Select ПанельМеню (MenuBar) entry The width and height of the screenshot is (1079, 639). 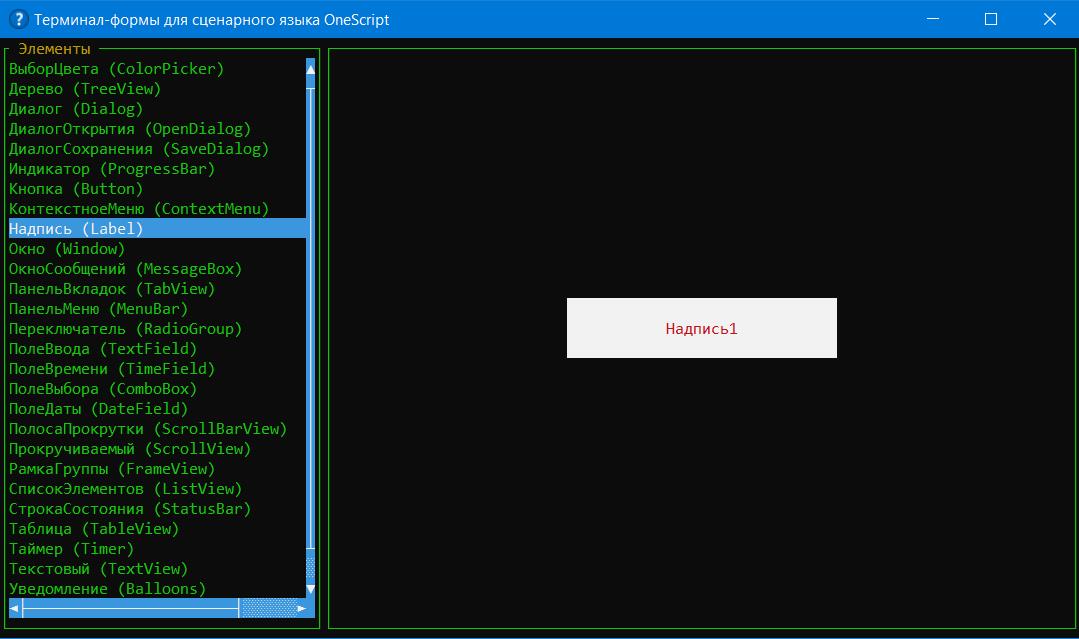[98, 309]
